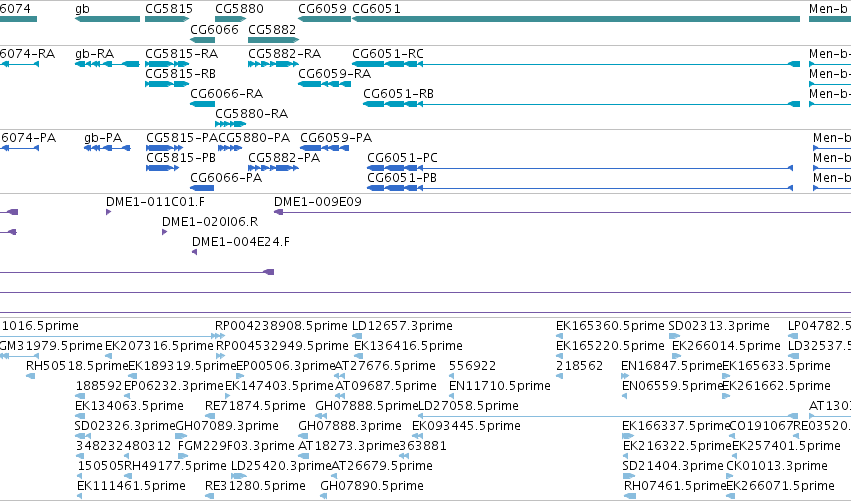
Task: Click EST SD21404.3prime
Action: pos(673,466)
